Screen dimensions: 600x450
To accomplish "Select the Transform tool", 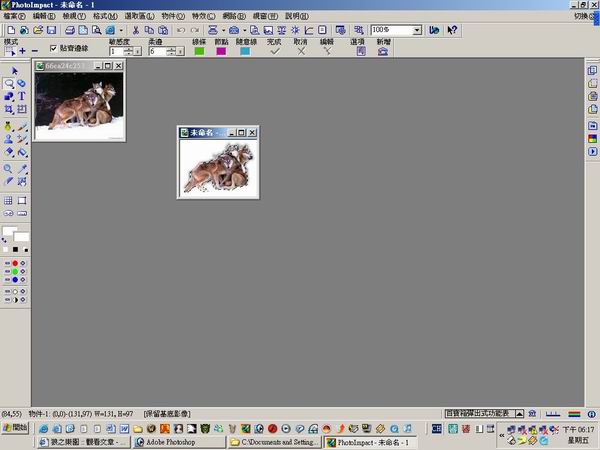I will [x=22, y=109].
